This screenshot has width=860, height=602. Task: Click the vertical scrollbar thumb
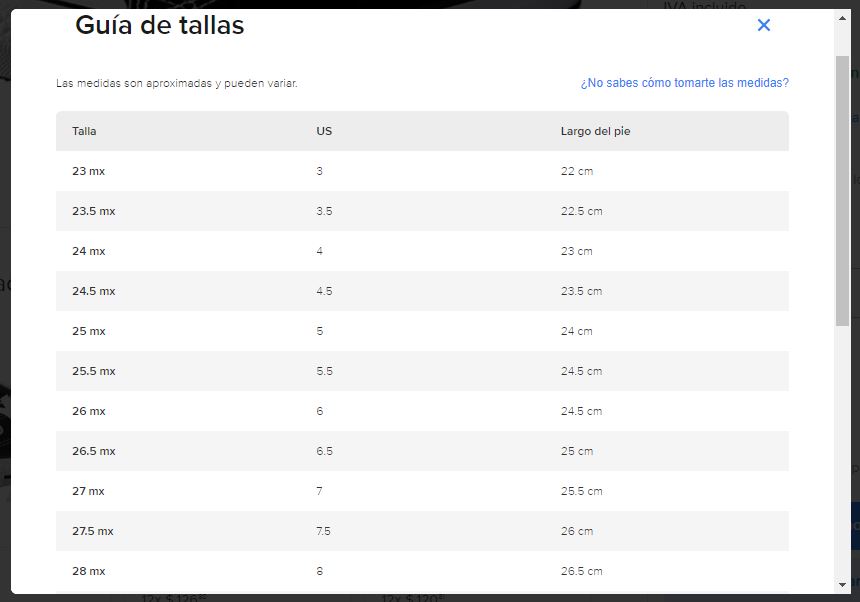[x=842, y=190]
